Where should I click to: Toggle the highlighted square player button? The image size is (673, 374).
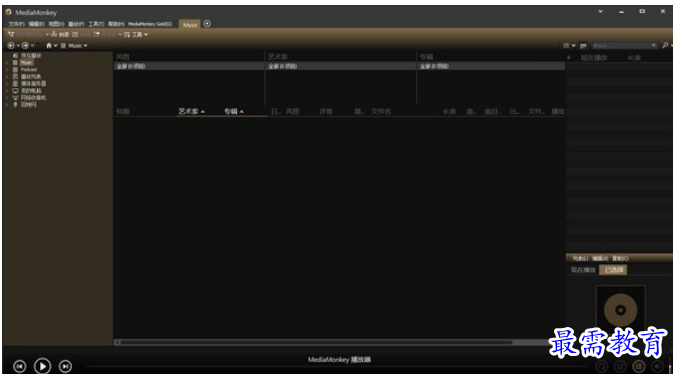639,366
